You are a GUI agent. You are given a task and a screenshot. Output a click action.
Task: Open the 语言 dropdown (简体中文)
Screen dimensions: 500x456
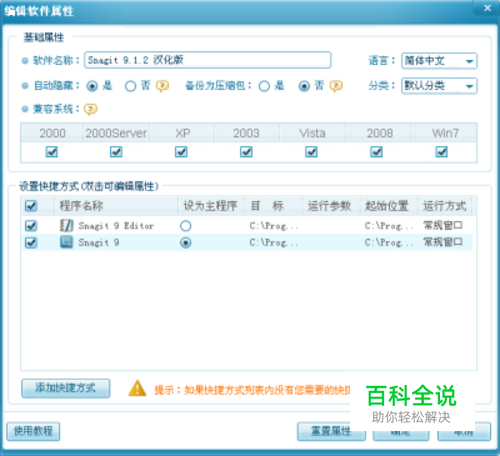coord(439,61)
